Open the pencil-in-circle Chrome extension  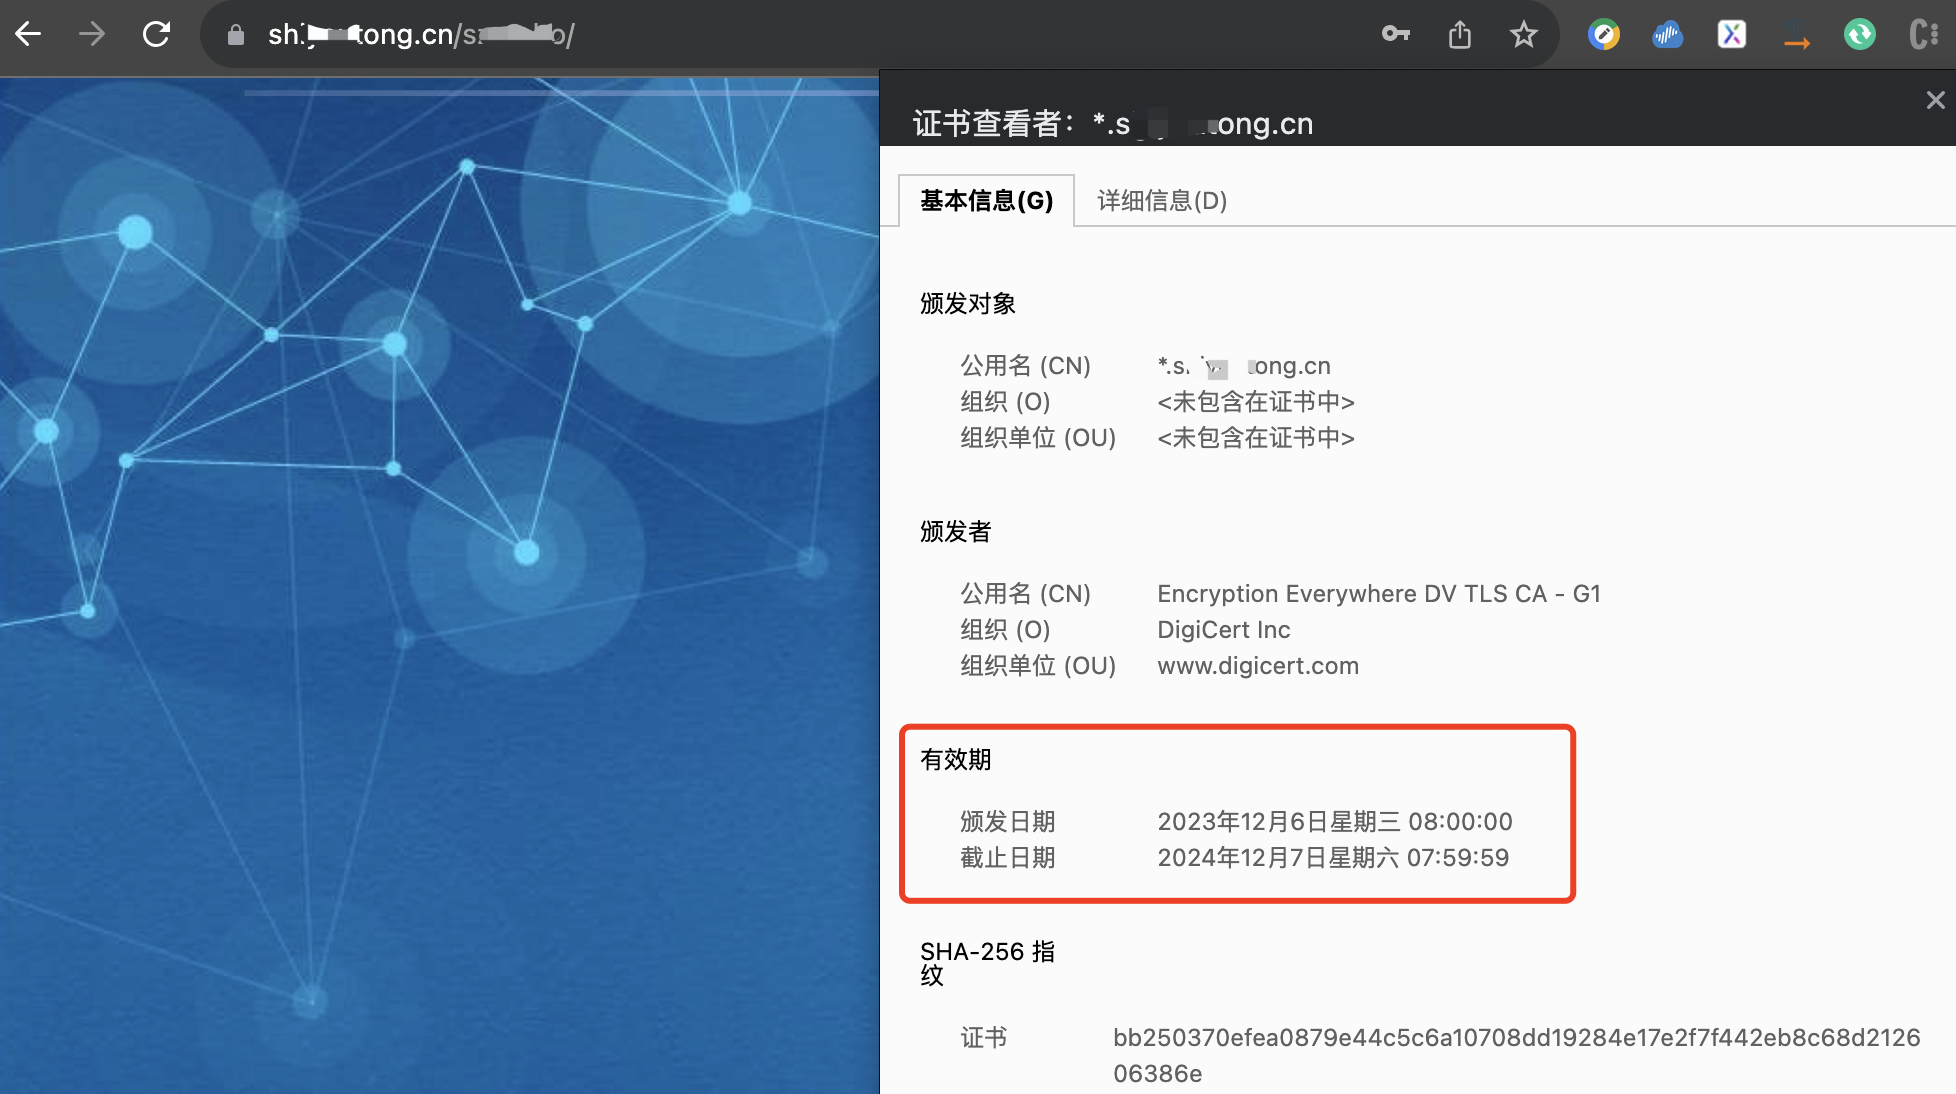1603,35
